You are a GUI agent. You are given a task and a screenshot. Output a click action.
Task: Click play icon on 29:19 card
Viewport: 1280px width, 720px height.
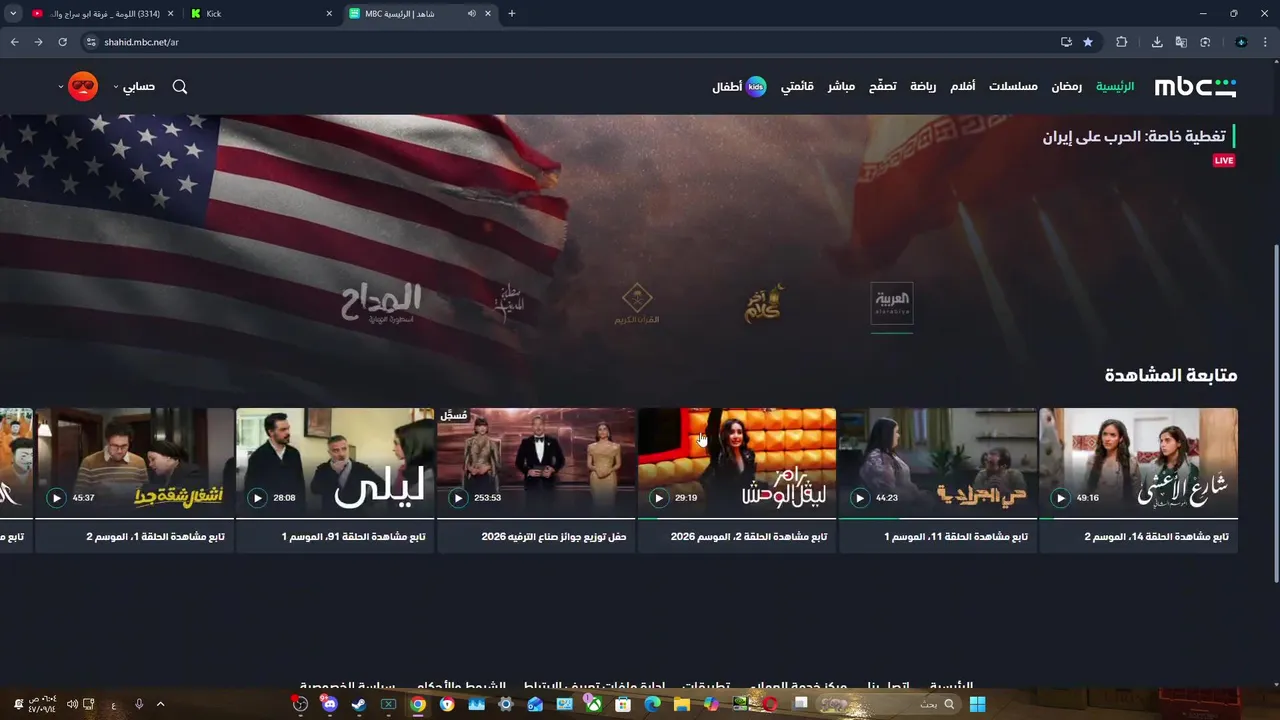[658, 498]
